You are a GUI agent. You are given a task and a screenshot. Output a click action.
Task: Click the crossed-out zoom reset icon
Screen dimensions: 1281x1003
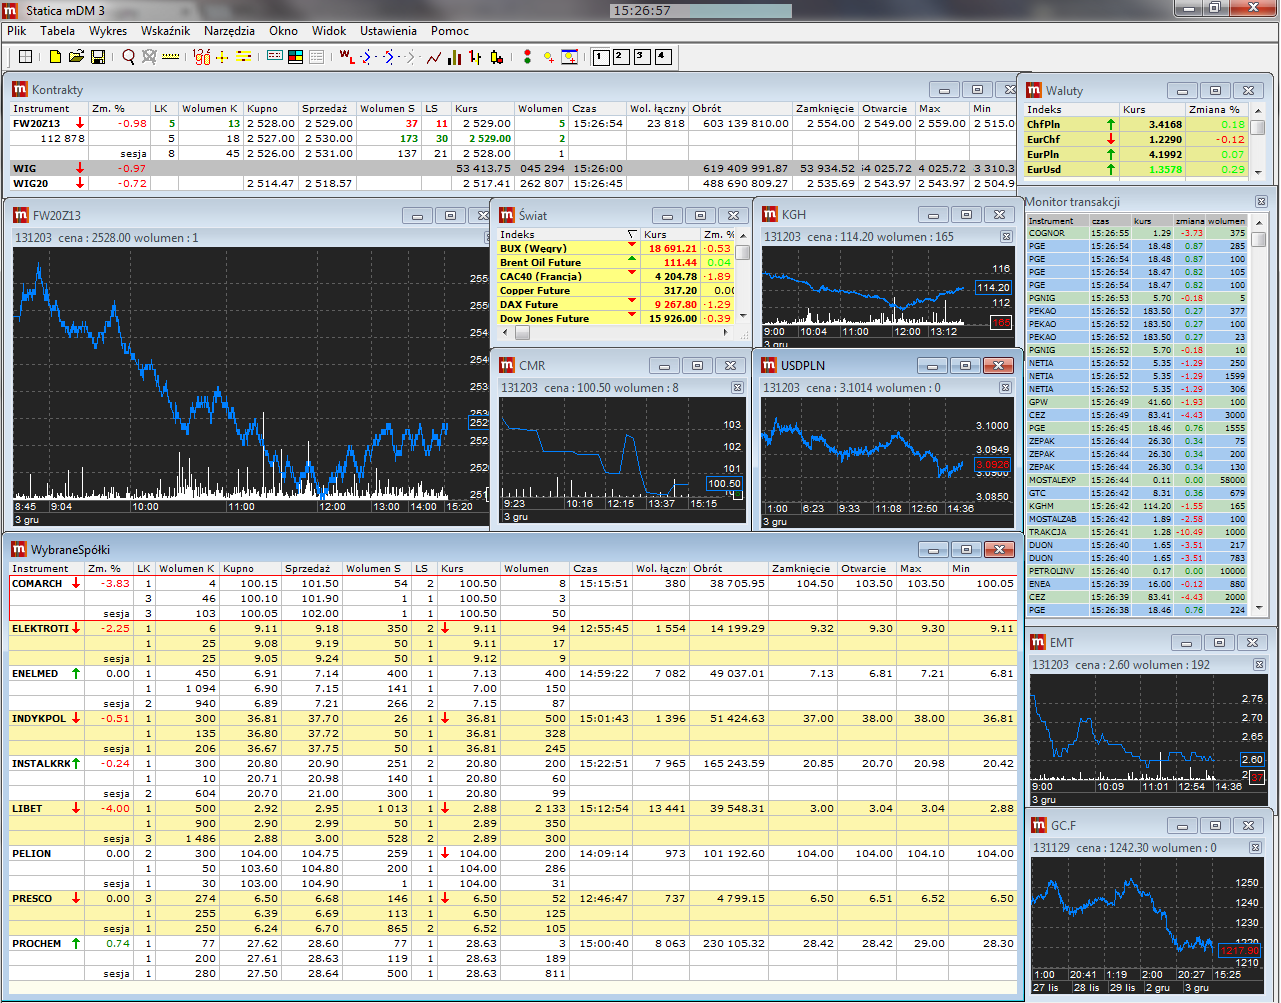[x=149, y=57]
